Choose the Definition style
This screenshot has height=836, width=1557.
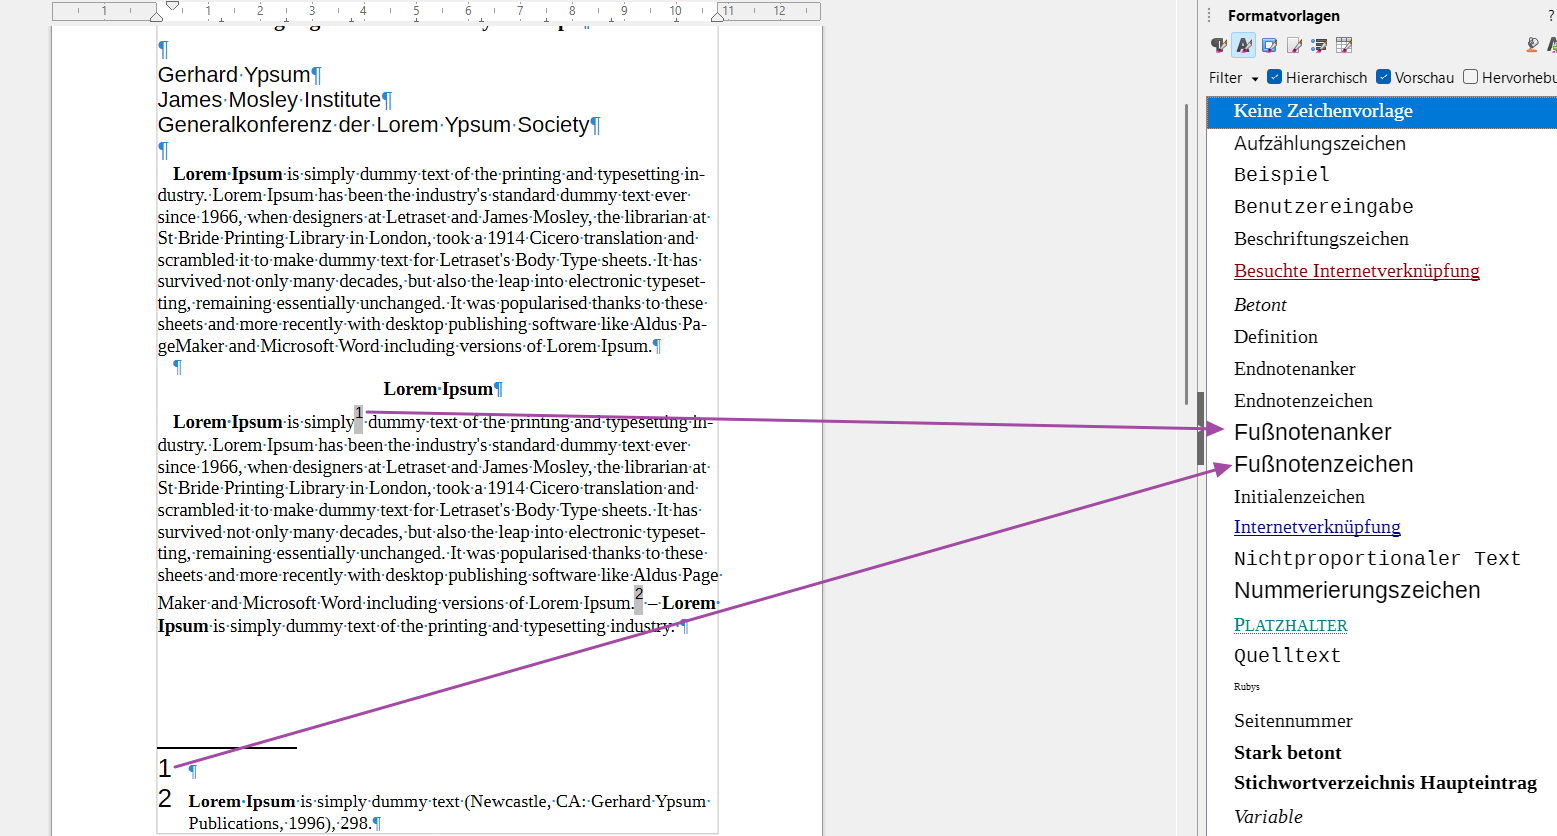pyautogui.click(x=1275, y=337)
